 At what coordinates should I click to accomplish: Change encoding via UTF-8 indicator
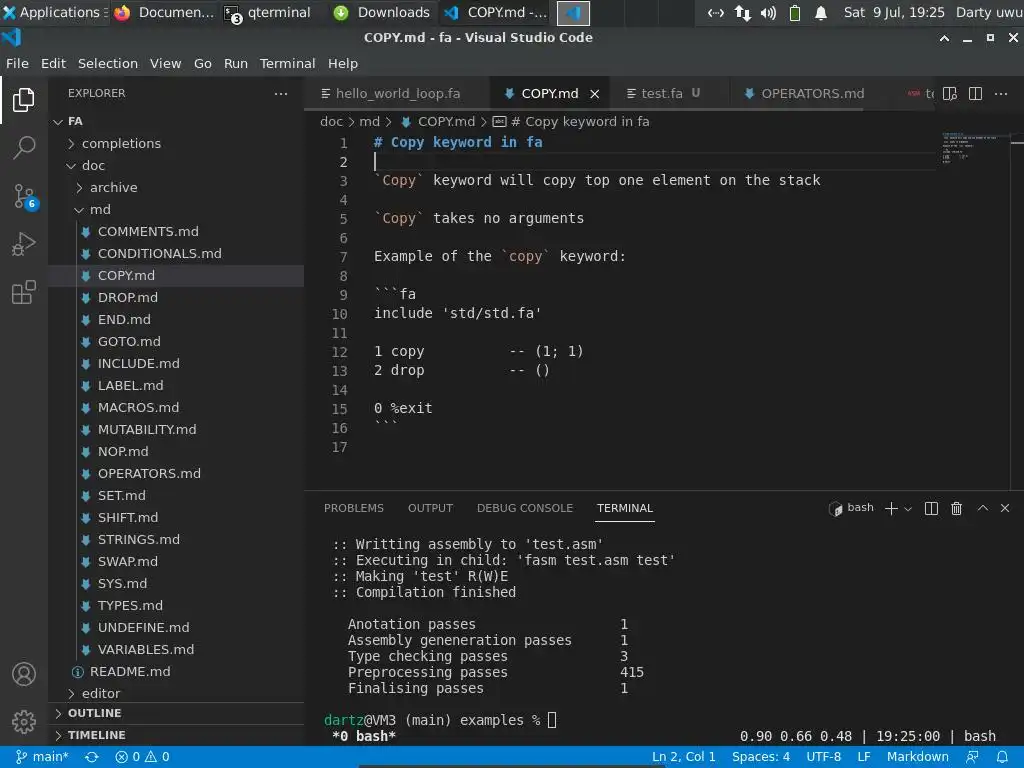pyautogui.click(x=824, y=757)
